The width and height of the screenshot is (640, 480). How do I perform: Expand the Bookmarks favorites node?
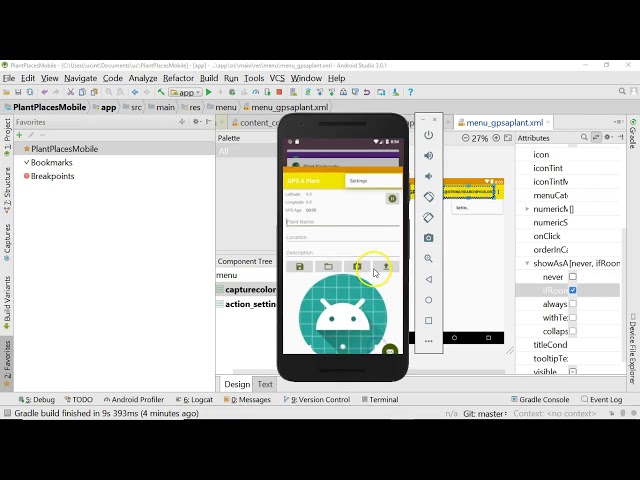(27, 162)
